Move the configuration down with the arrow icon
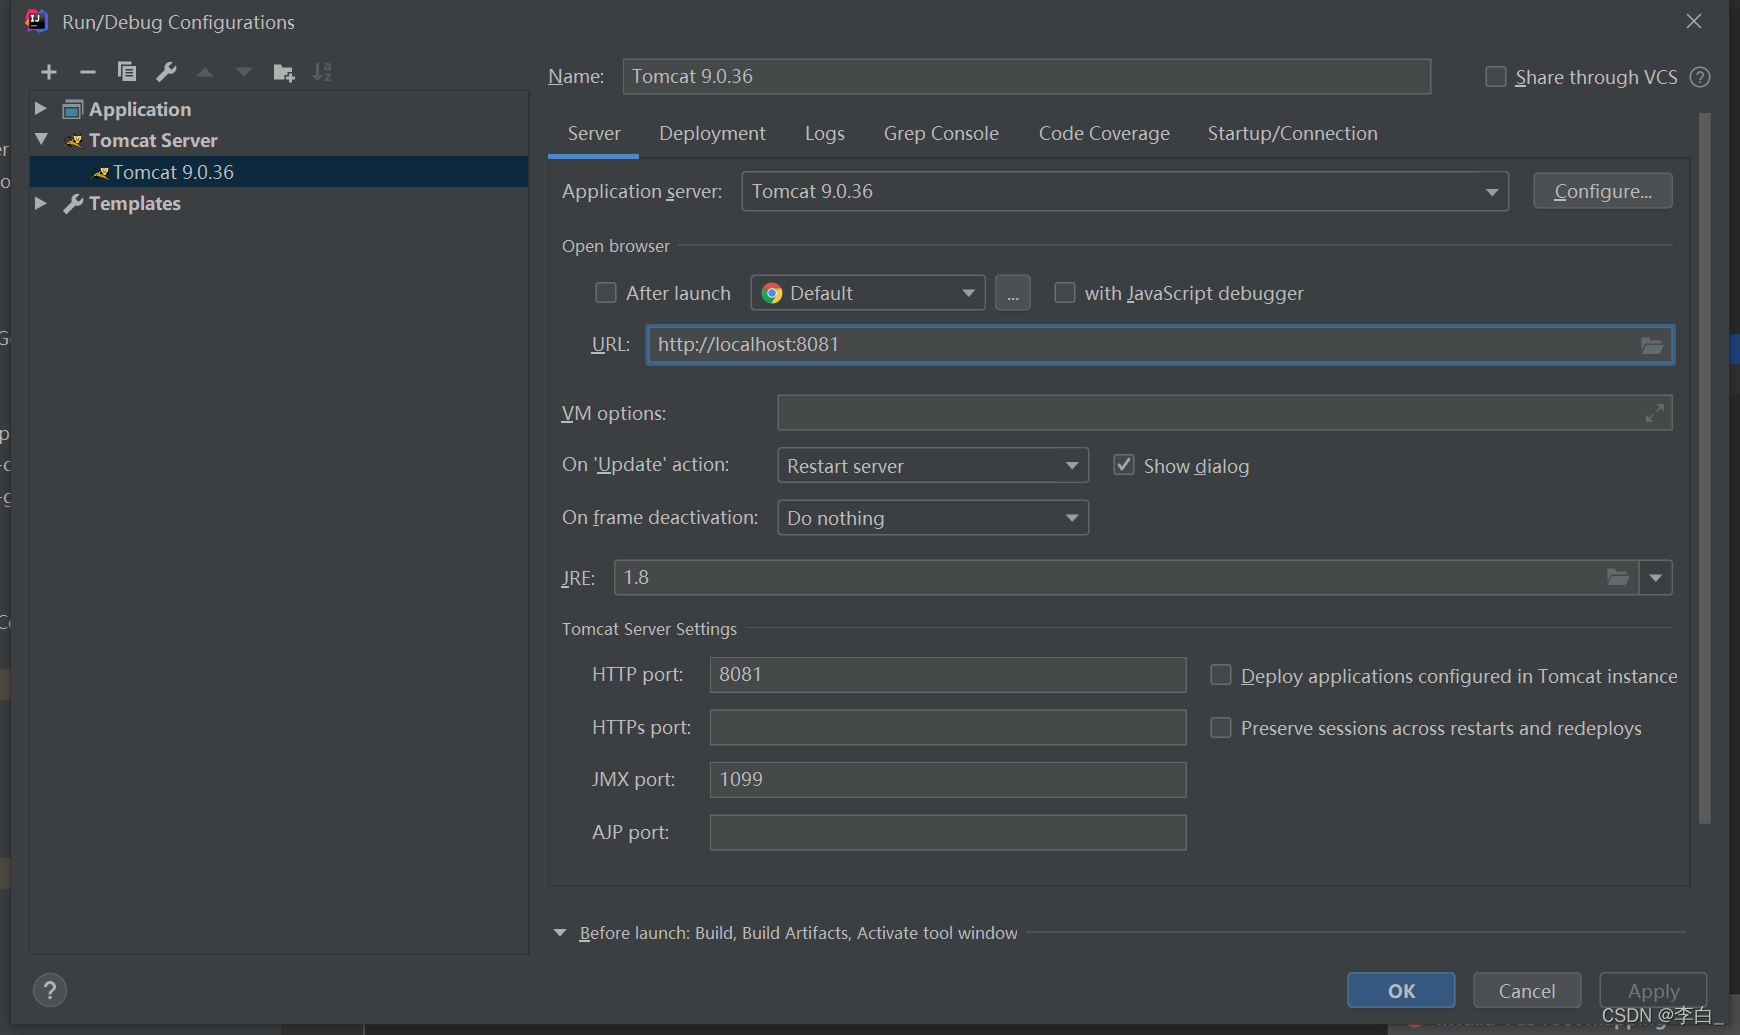Screen dimensions: 1740x1035 pyautogui.click(x=244, y=72)
